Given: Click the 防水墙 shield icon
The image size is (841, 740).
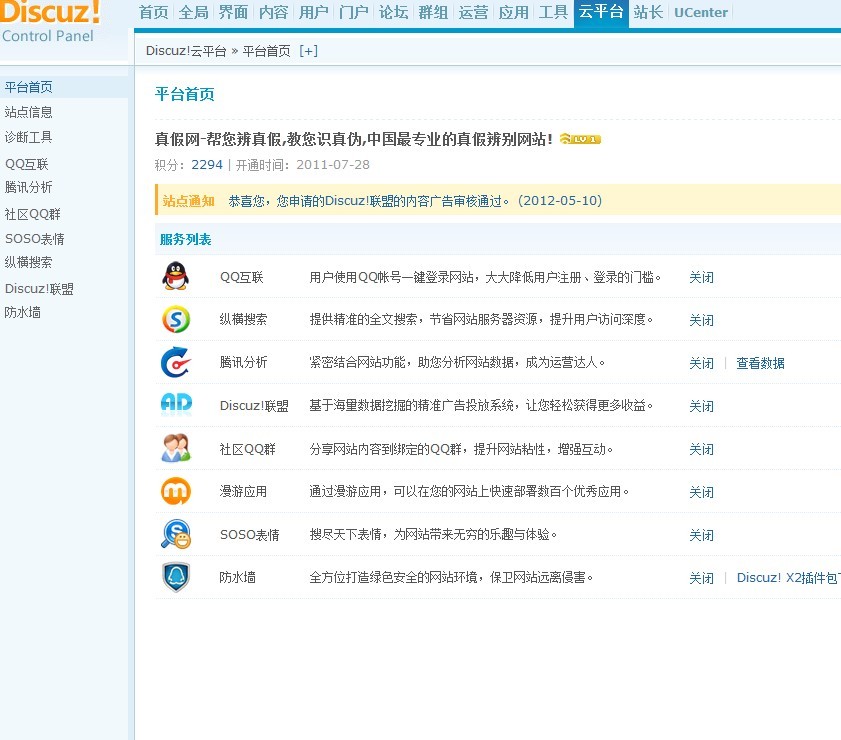Looking at the screenshot, I should coord(176,577).
